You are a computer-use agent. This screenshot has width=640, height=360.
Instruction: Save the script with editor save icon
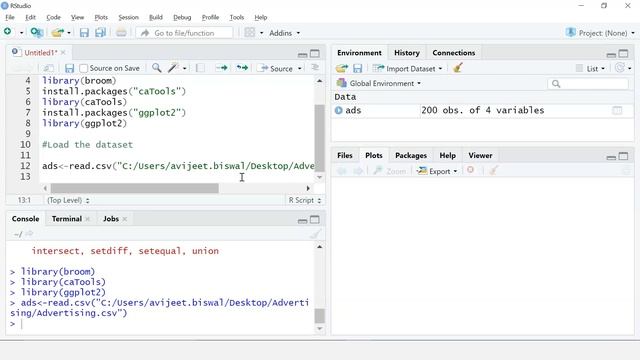(69, 68)
